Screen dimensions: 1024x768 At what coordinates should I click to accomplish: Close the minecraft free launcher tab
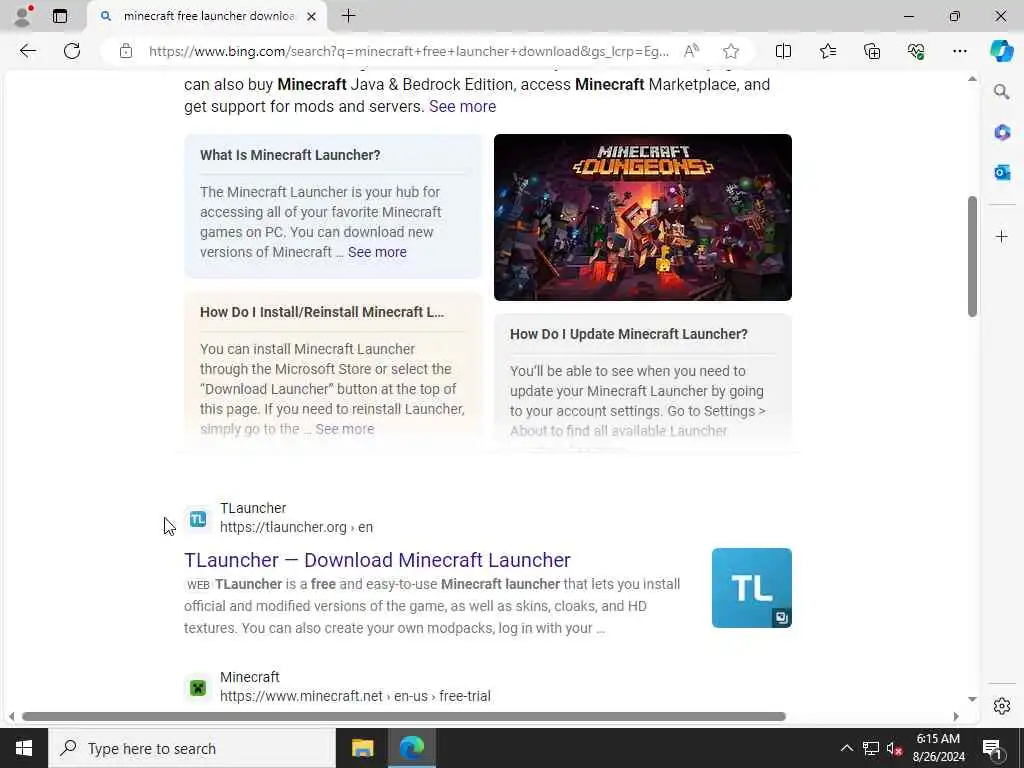tap(312, 16)
